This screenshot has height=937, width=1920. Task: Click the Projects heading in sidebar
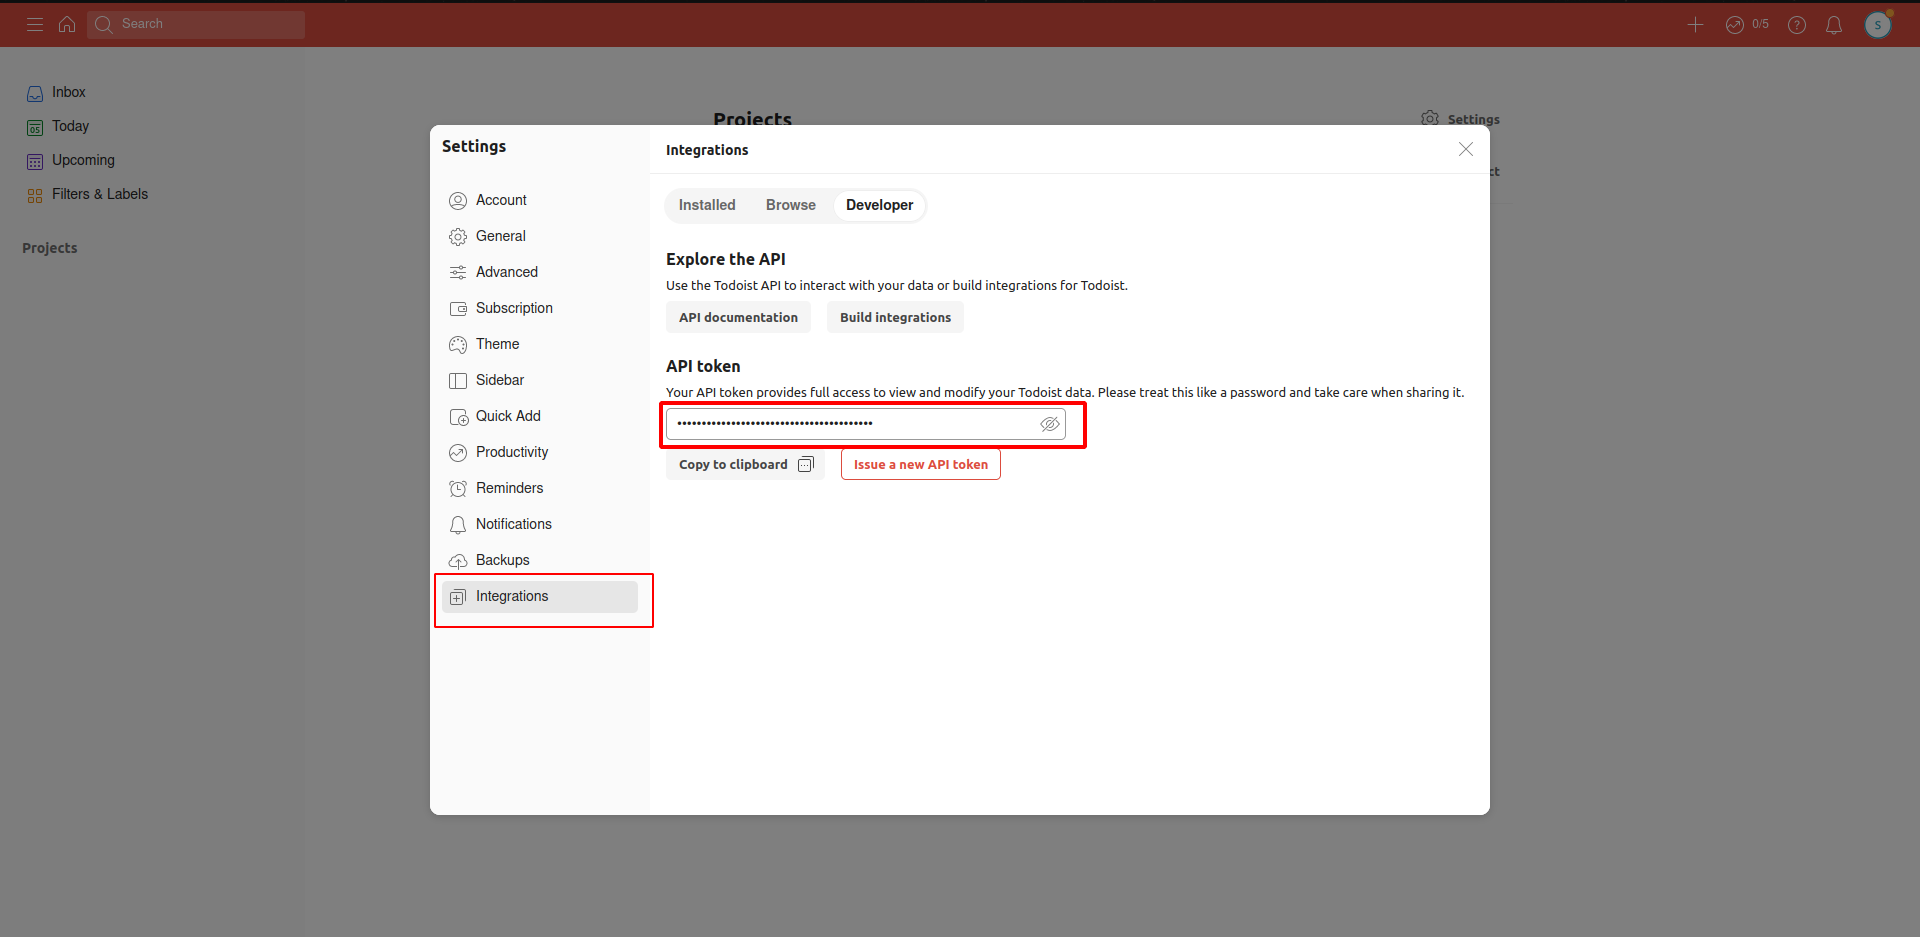pyautogui.click(x=50, y=248)
